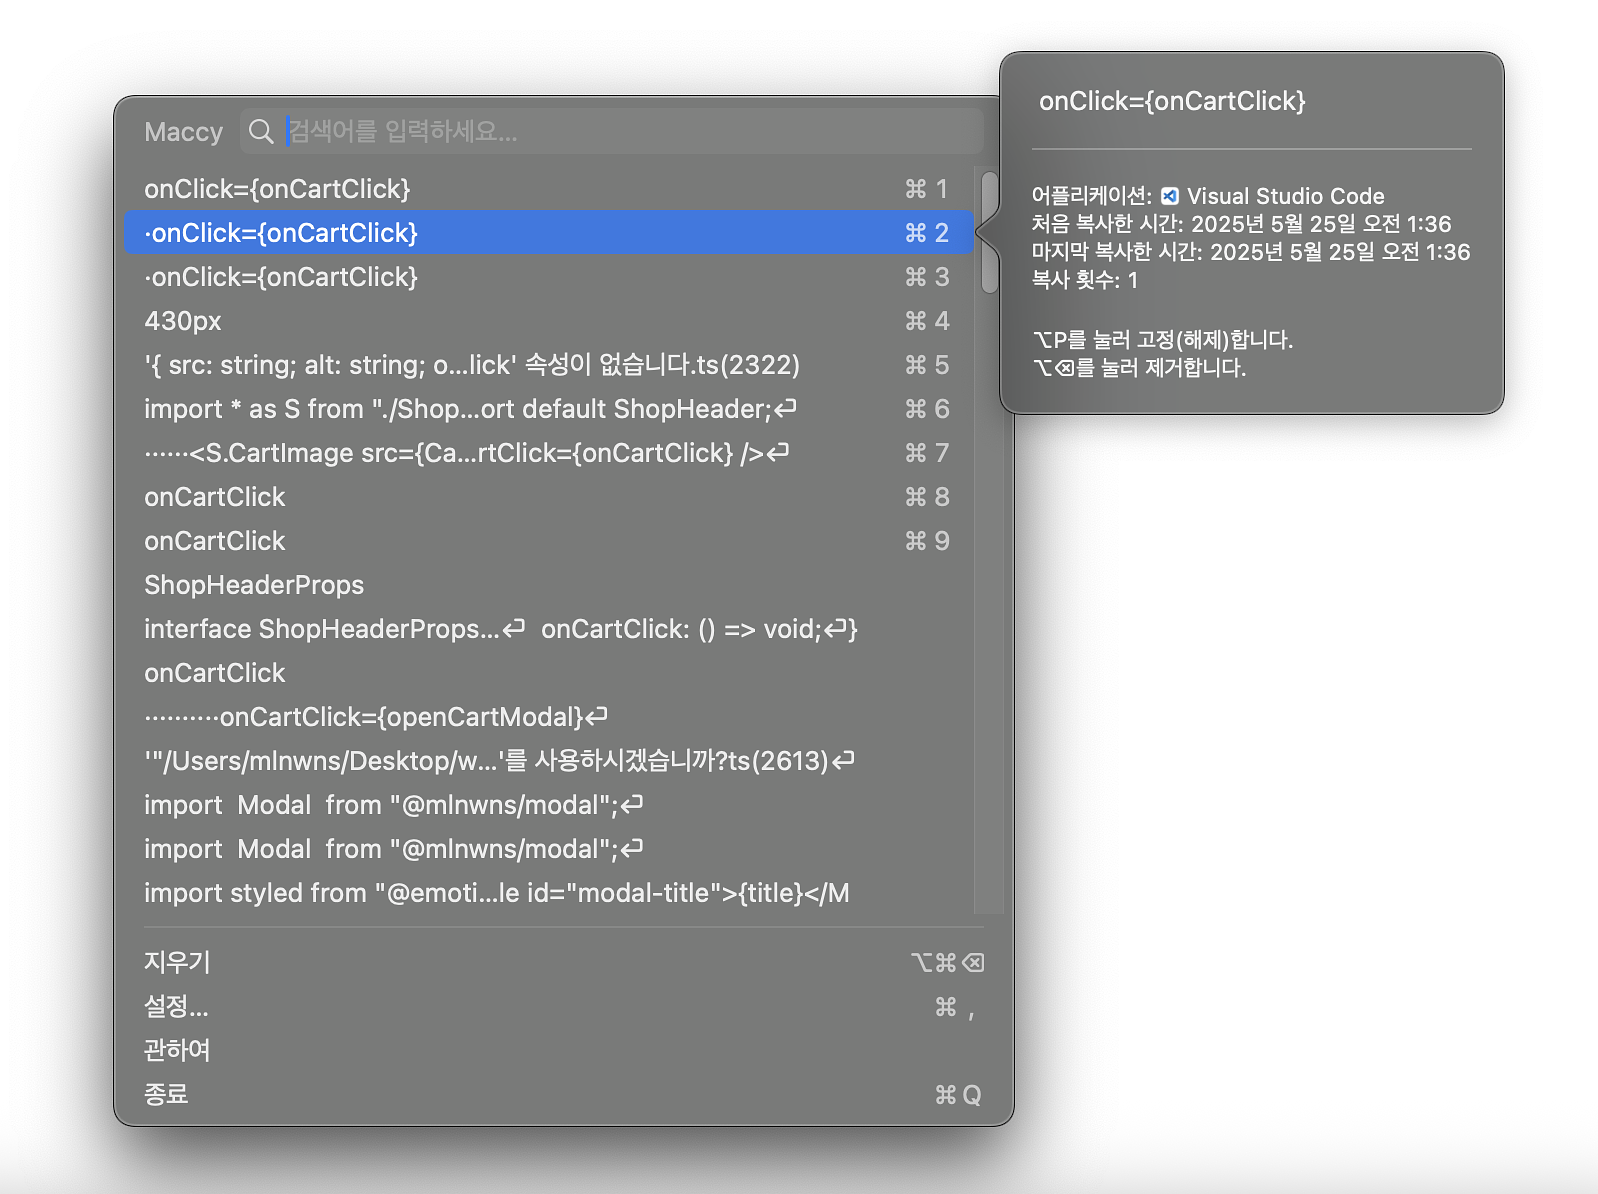
Task: Open 설정... preferences
Action: coord(177,1006)
